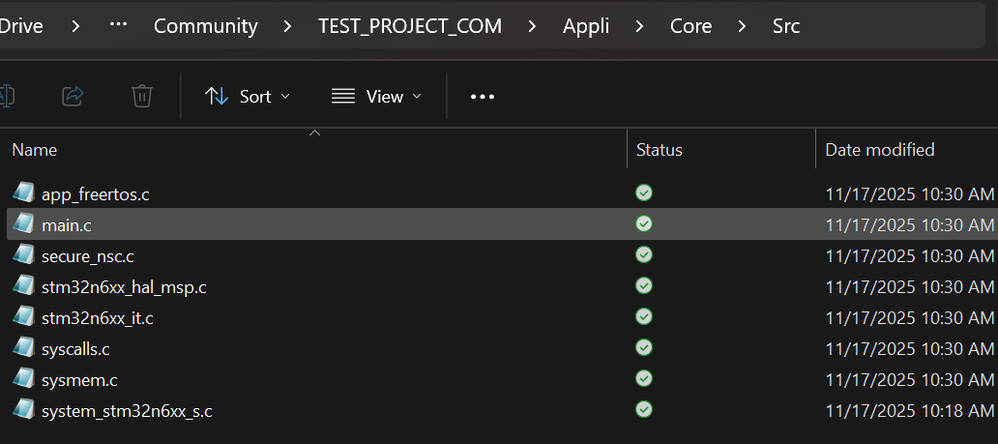Open the View dropdown menu

coord(376,96)
